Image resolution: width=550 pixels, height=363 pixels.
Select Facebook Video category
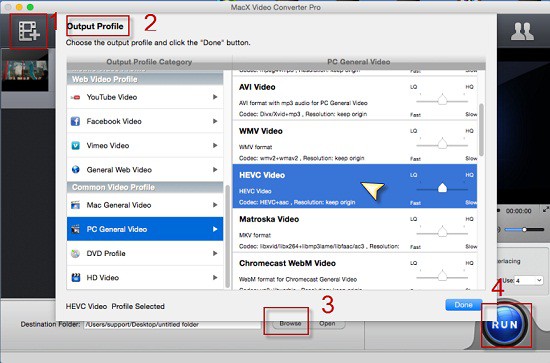tap(145, 121)
